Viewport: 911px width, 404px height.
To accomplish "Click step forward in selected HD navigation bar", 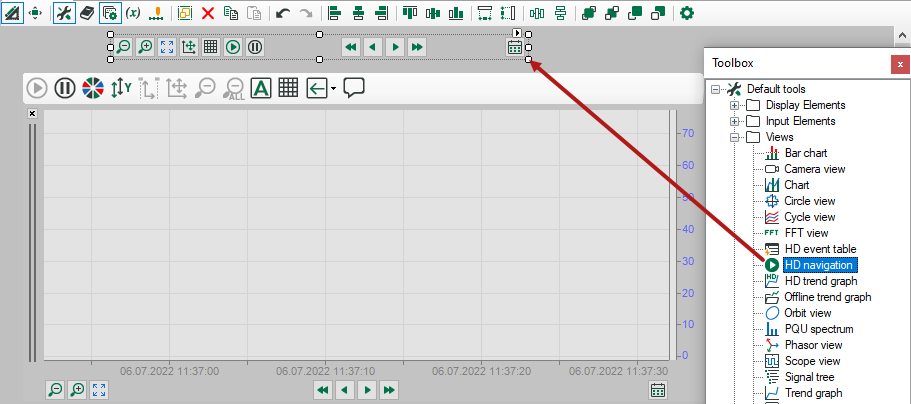I will 395,47.
